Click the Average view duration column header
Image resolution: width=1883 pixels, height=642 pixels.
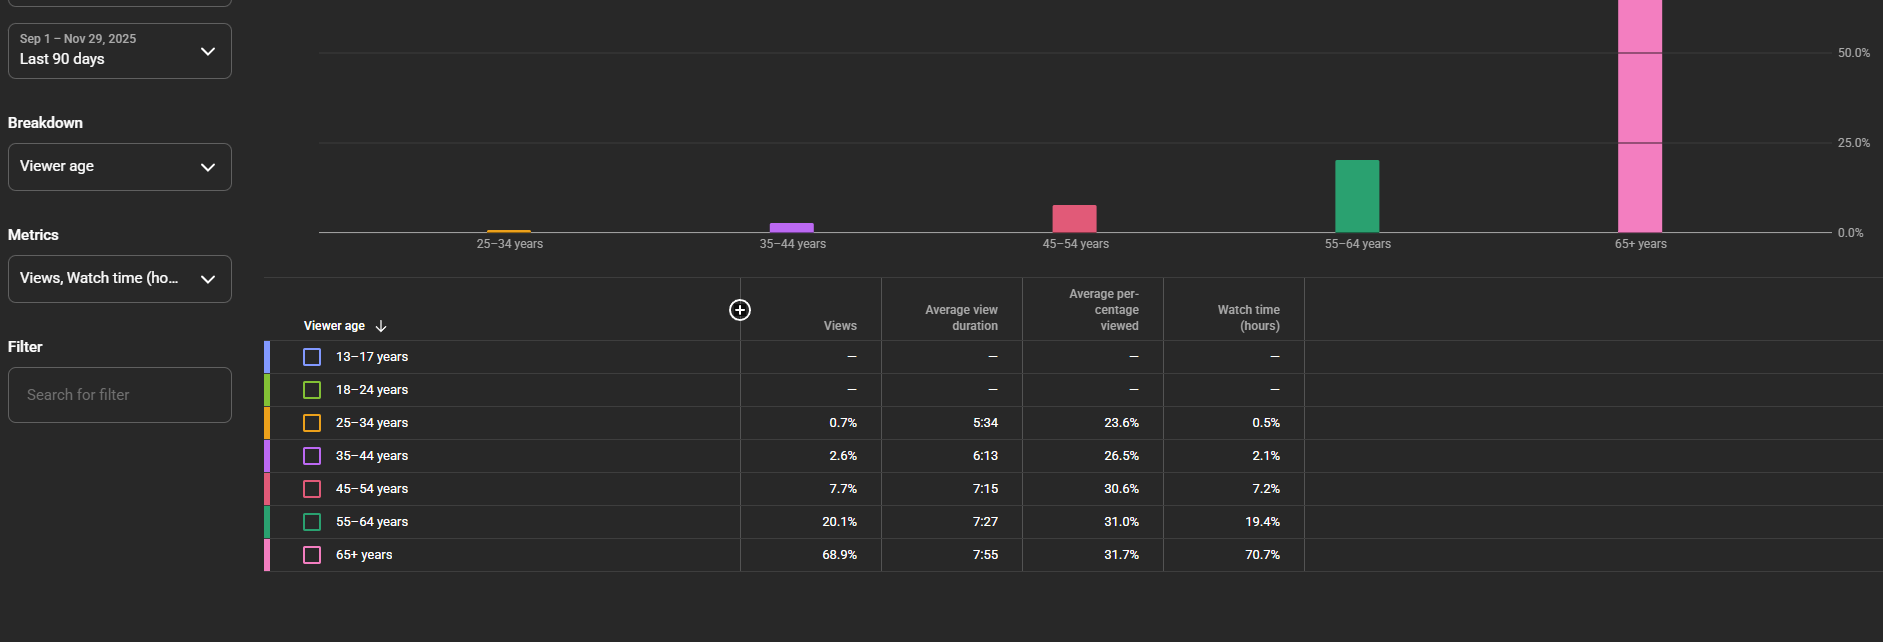(x=961, y=318)
